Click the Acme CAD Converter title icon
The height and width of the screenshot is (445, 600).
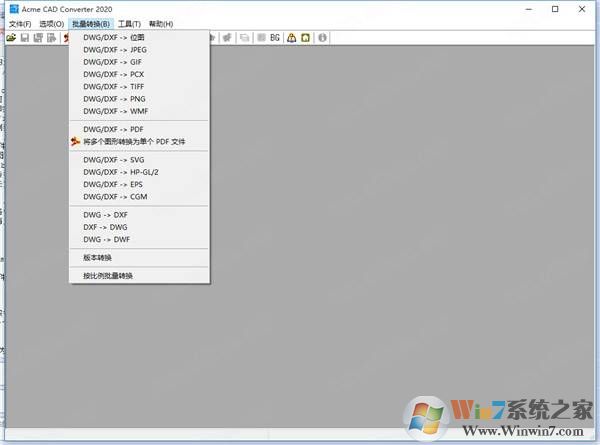click(14, 9)
